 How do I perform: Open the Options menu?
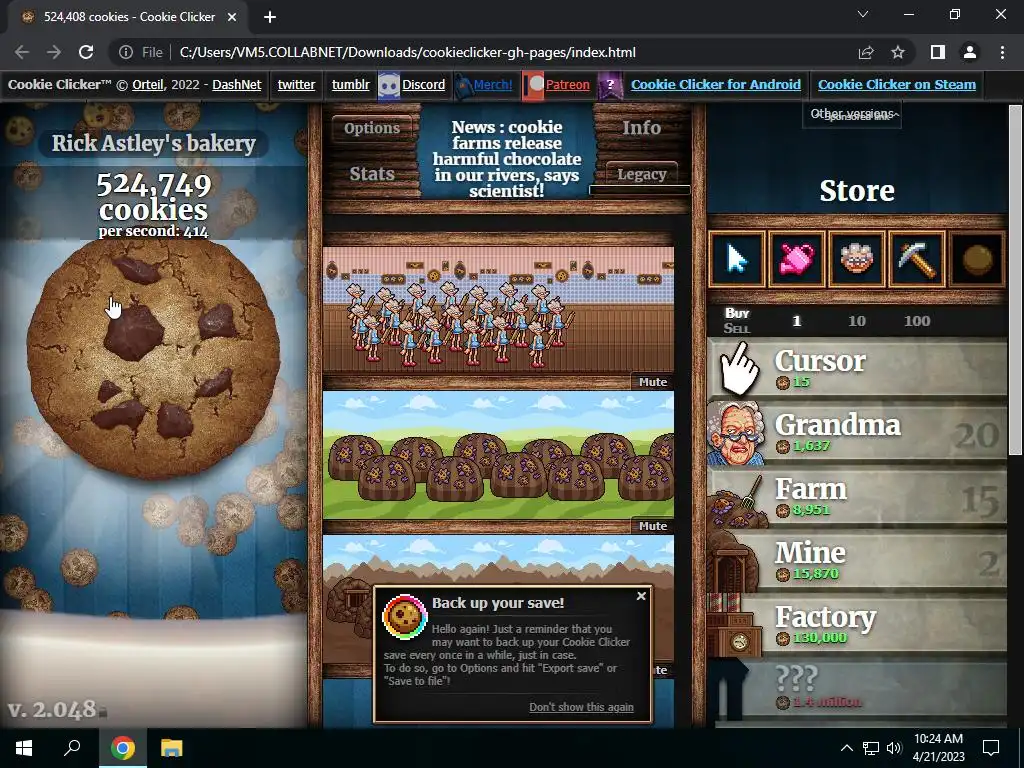click(372, 128)
